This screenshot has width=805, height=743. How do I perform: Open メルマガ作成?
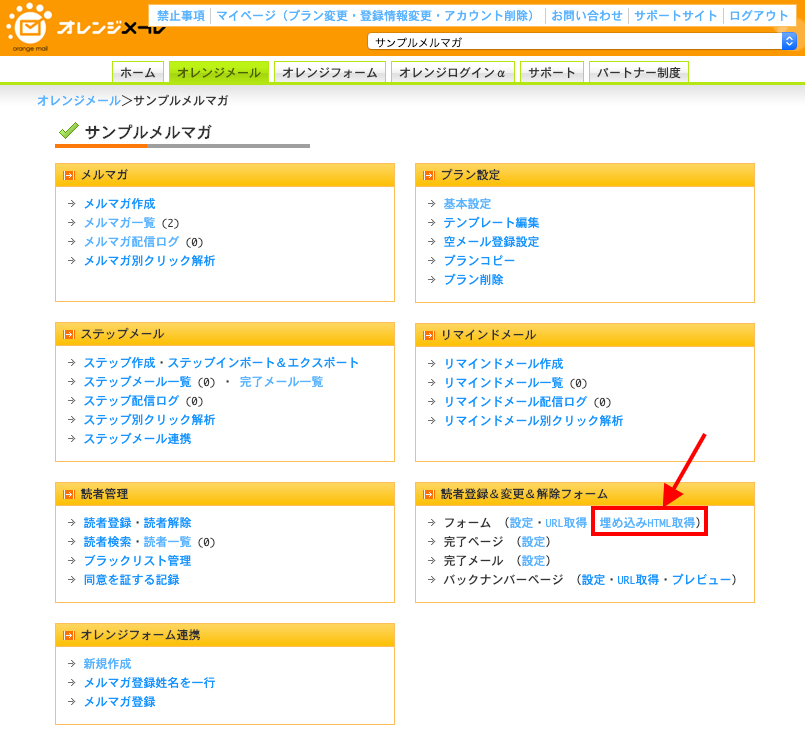[x=120, y=204]
